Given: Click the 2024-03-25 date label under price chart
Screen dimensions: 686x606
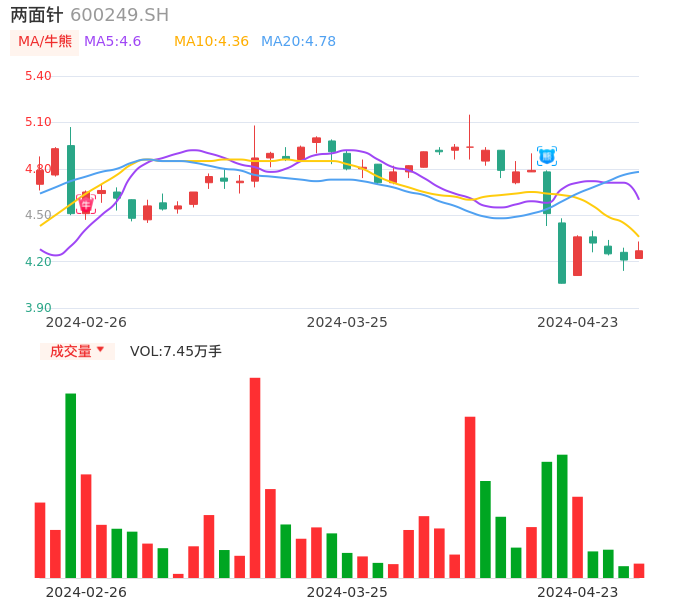Looking at the screenshot, I should click(347, 322).
